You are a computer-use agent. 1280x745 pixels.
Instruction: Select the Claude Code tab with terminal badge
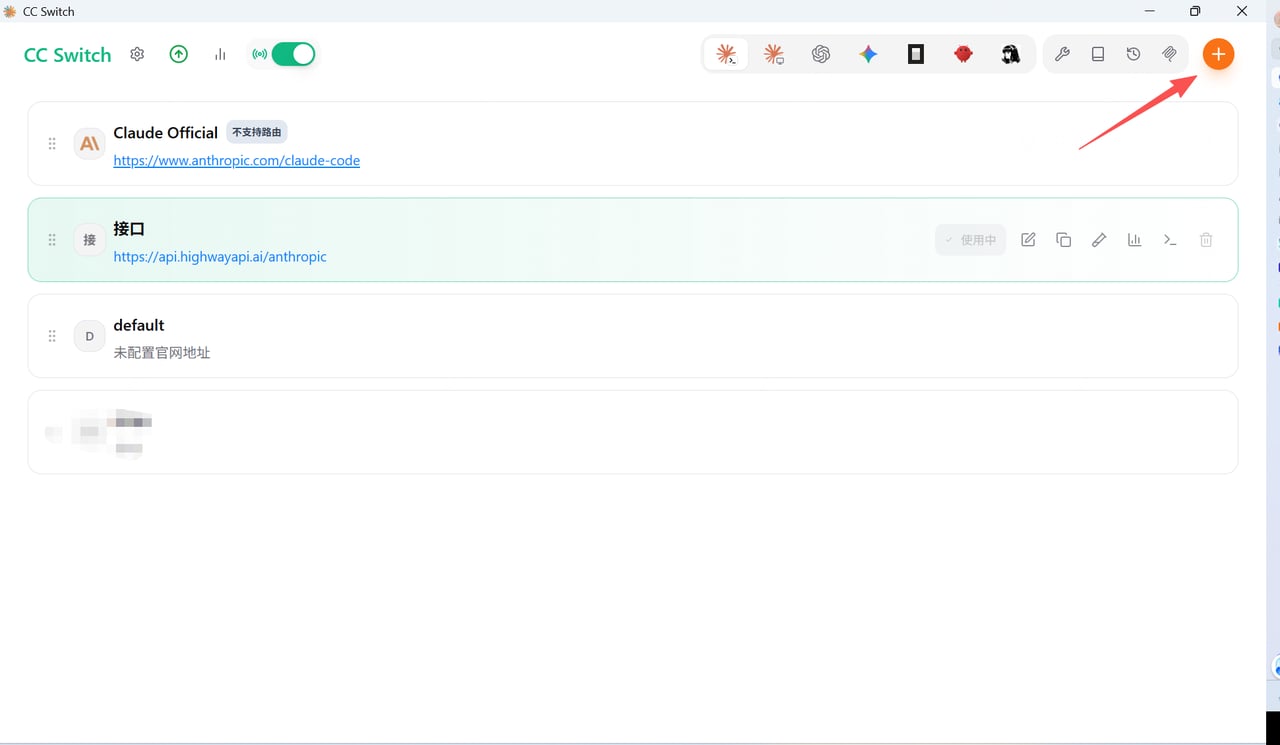[x=726, y=55]
